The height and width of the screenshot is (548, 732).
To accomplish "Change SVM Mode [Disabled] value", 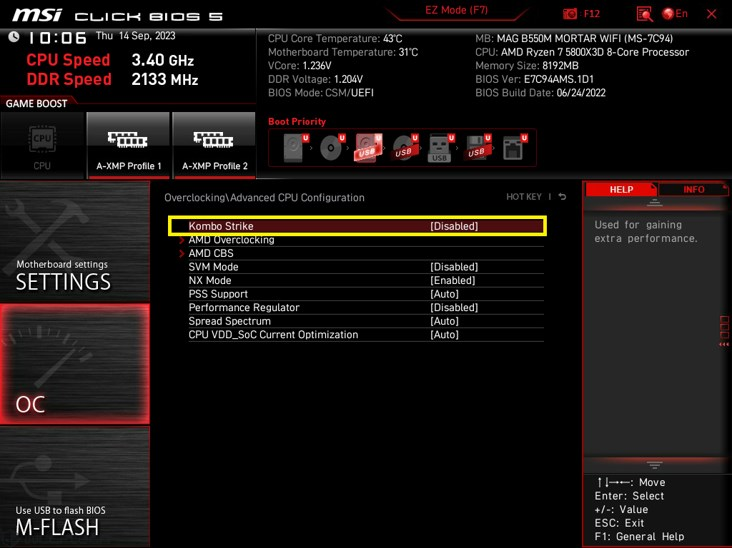I will pyautogui.click(x=454, y=267).
